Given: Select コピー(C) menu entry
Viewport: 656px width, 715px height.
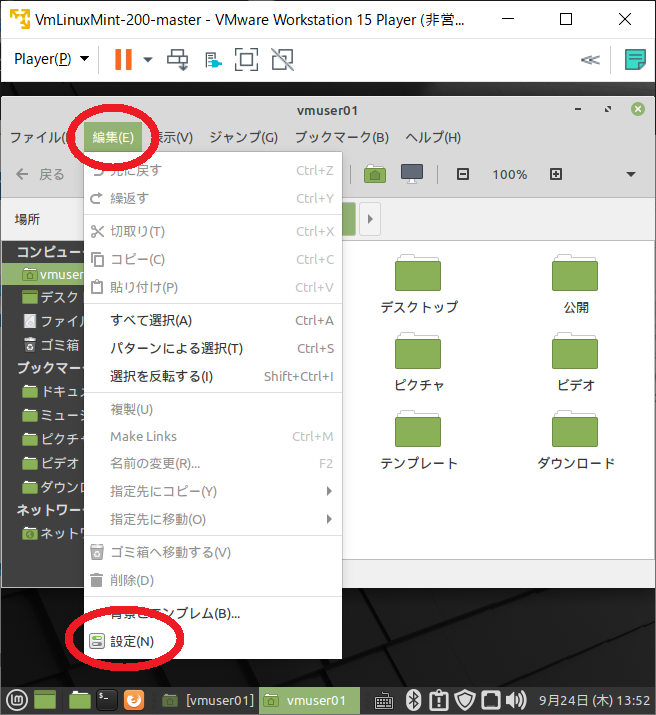Looking at the screenshot, I should coord(213,259).
